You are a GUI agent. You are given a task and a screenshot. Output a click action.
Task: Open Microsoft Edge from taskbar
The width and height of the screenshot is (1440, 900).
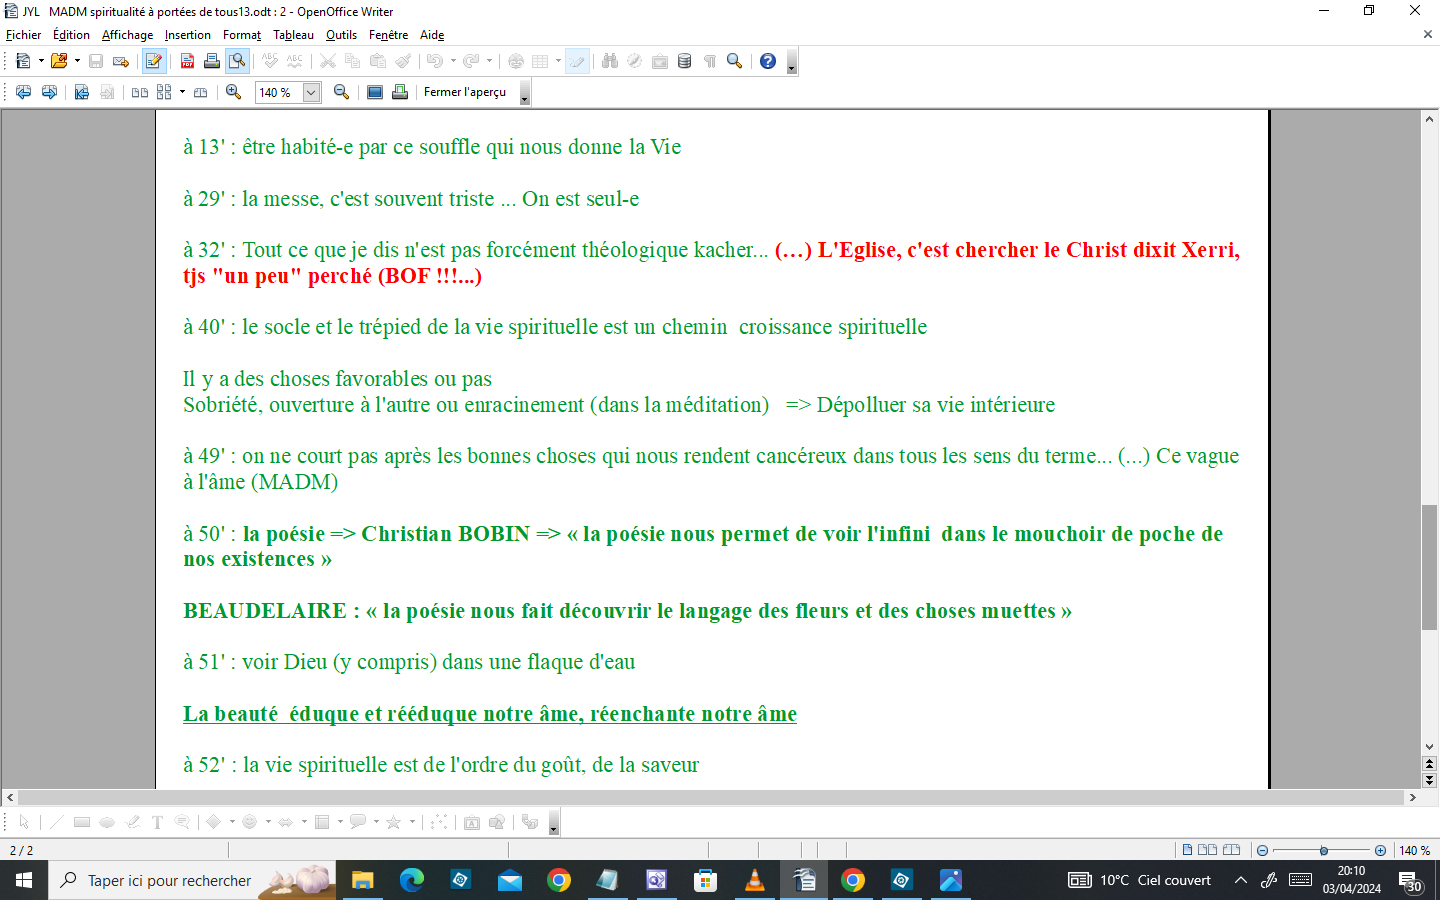coord(412,880)
